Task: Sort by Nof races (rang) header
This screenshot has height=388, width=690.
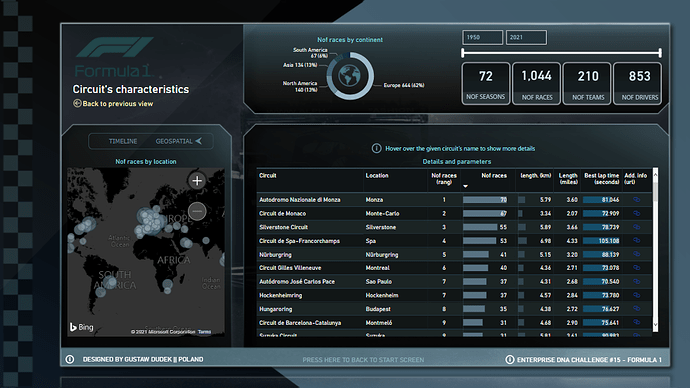Action: (444, 179)
